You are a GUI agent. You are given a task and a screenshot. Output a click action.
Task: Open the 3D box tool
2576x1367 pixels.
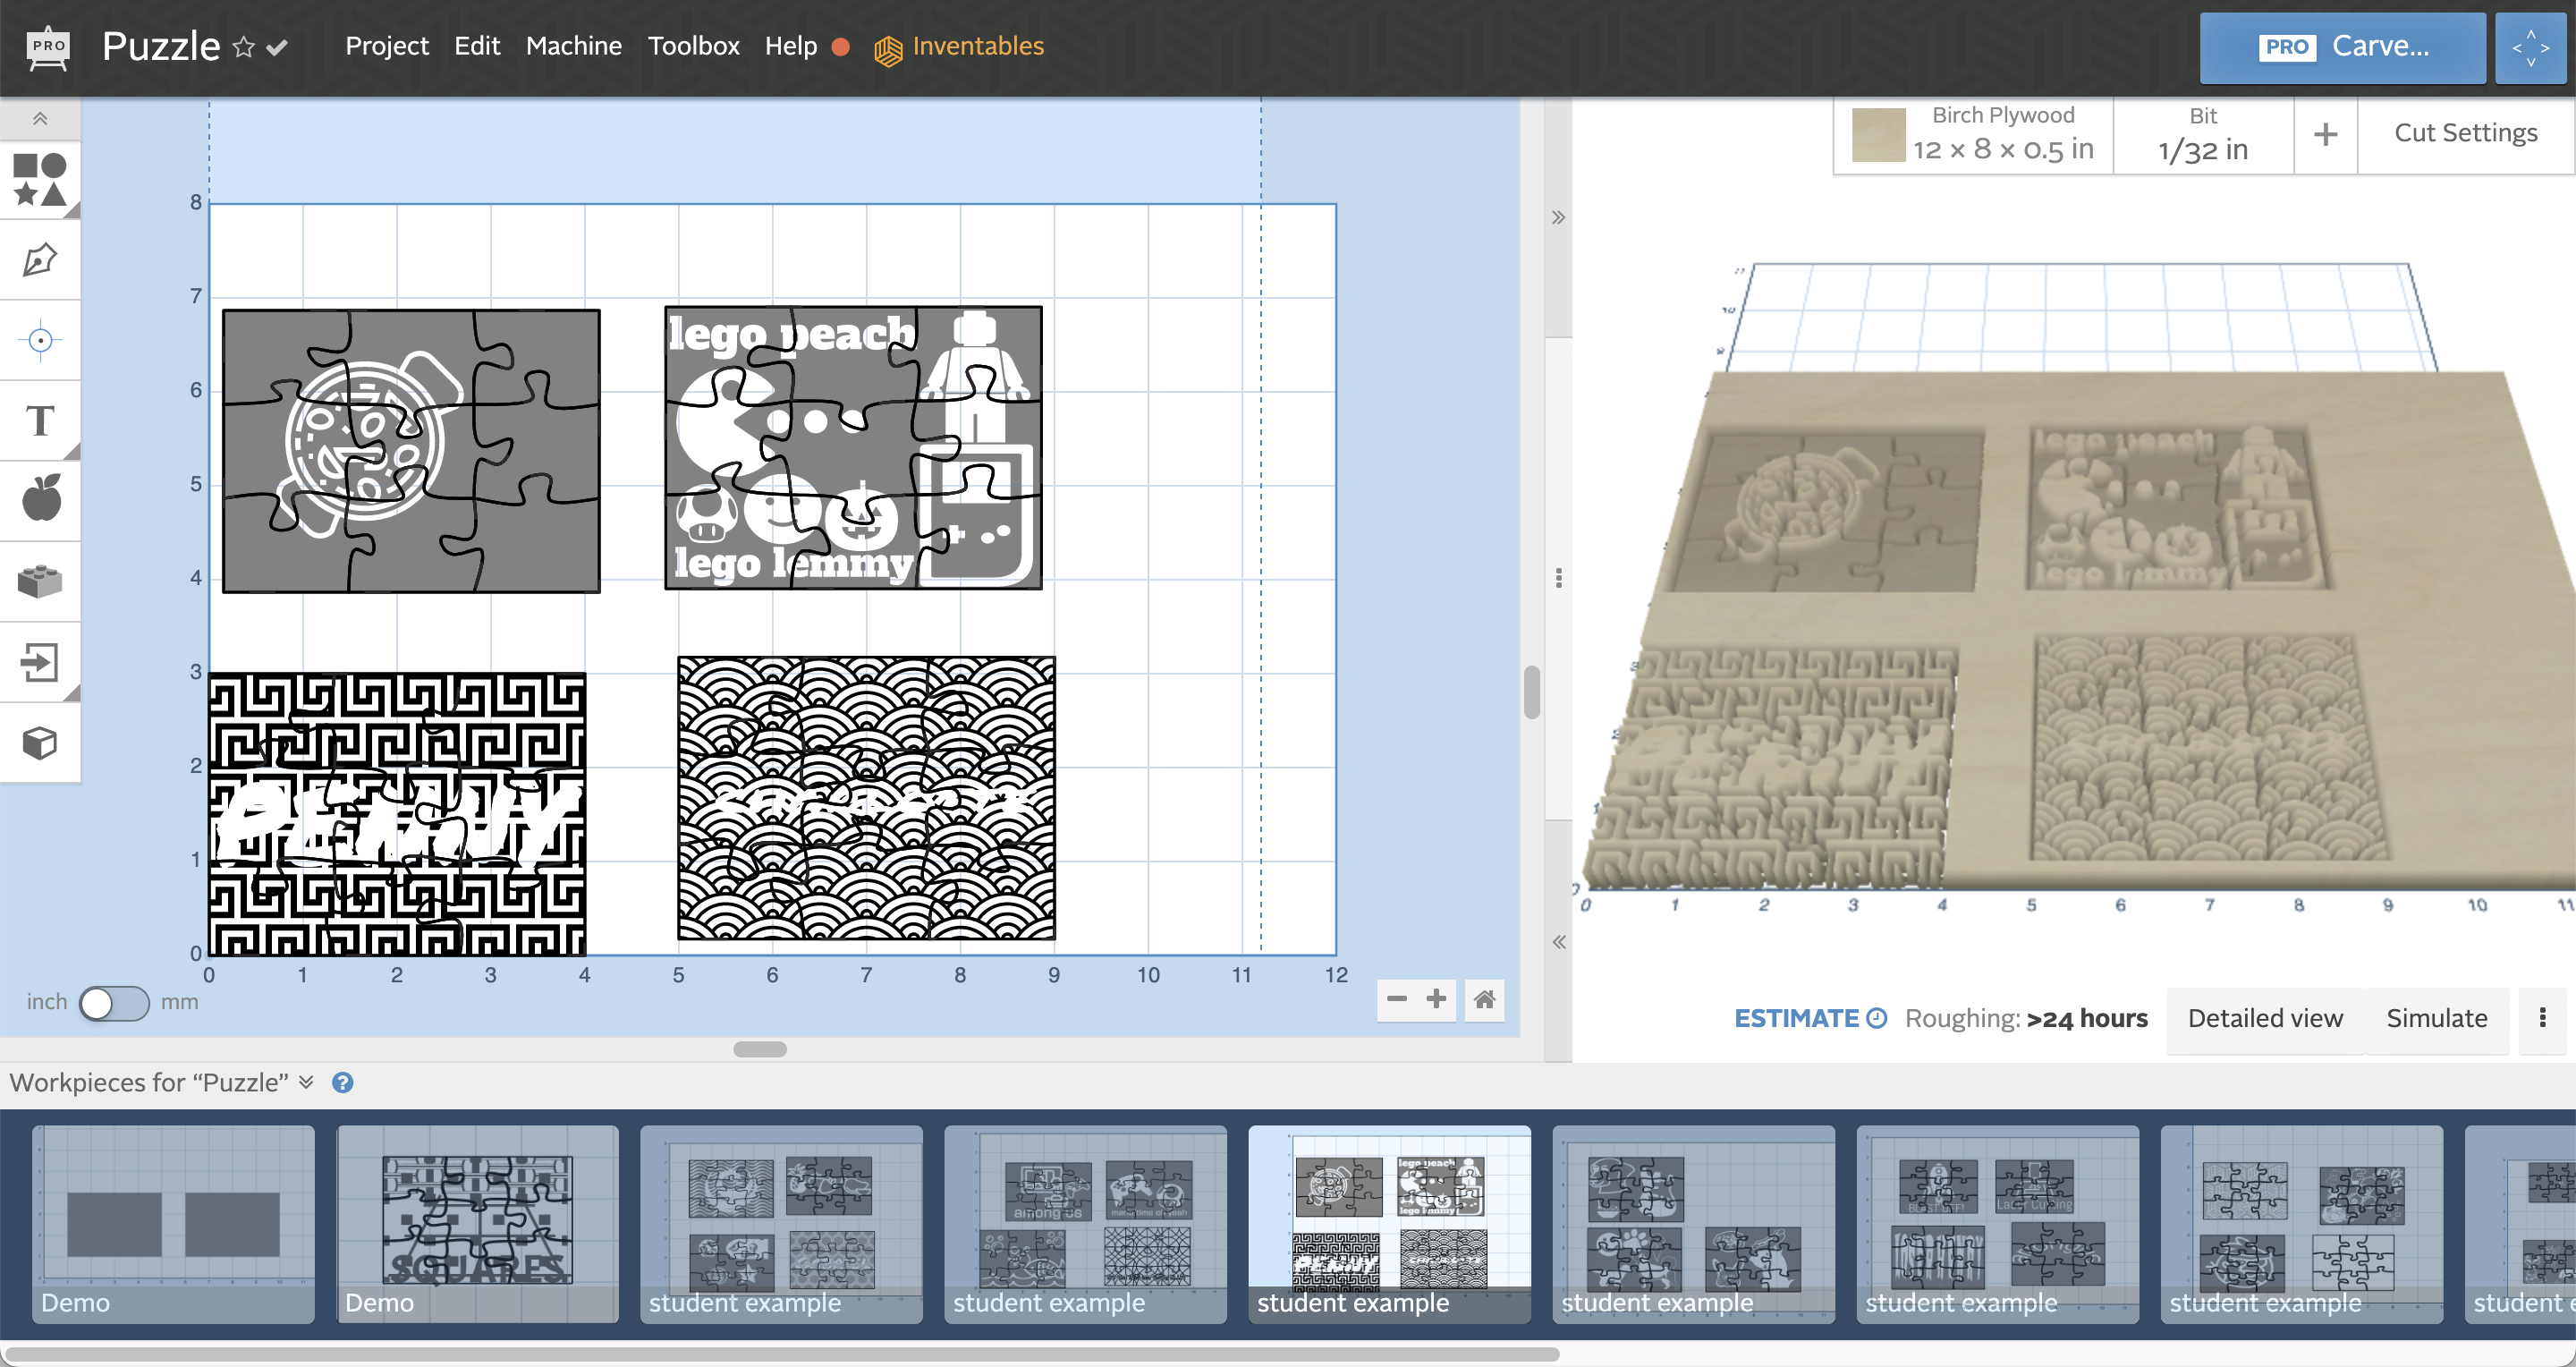tap(40, 742)
